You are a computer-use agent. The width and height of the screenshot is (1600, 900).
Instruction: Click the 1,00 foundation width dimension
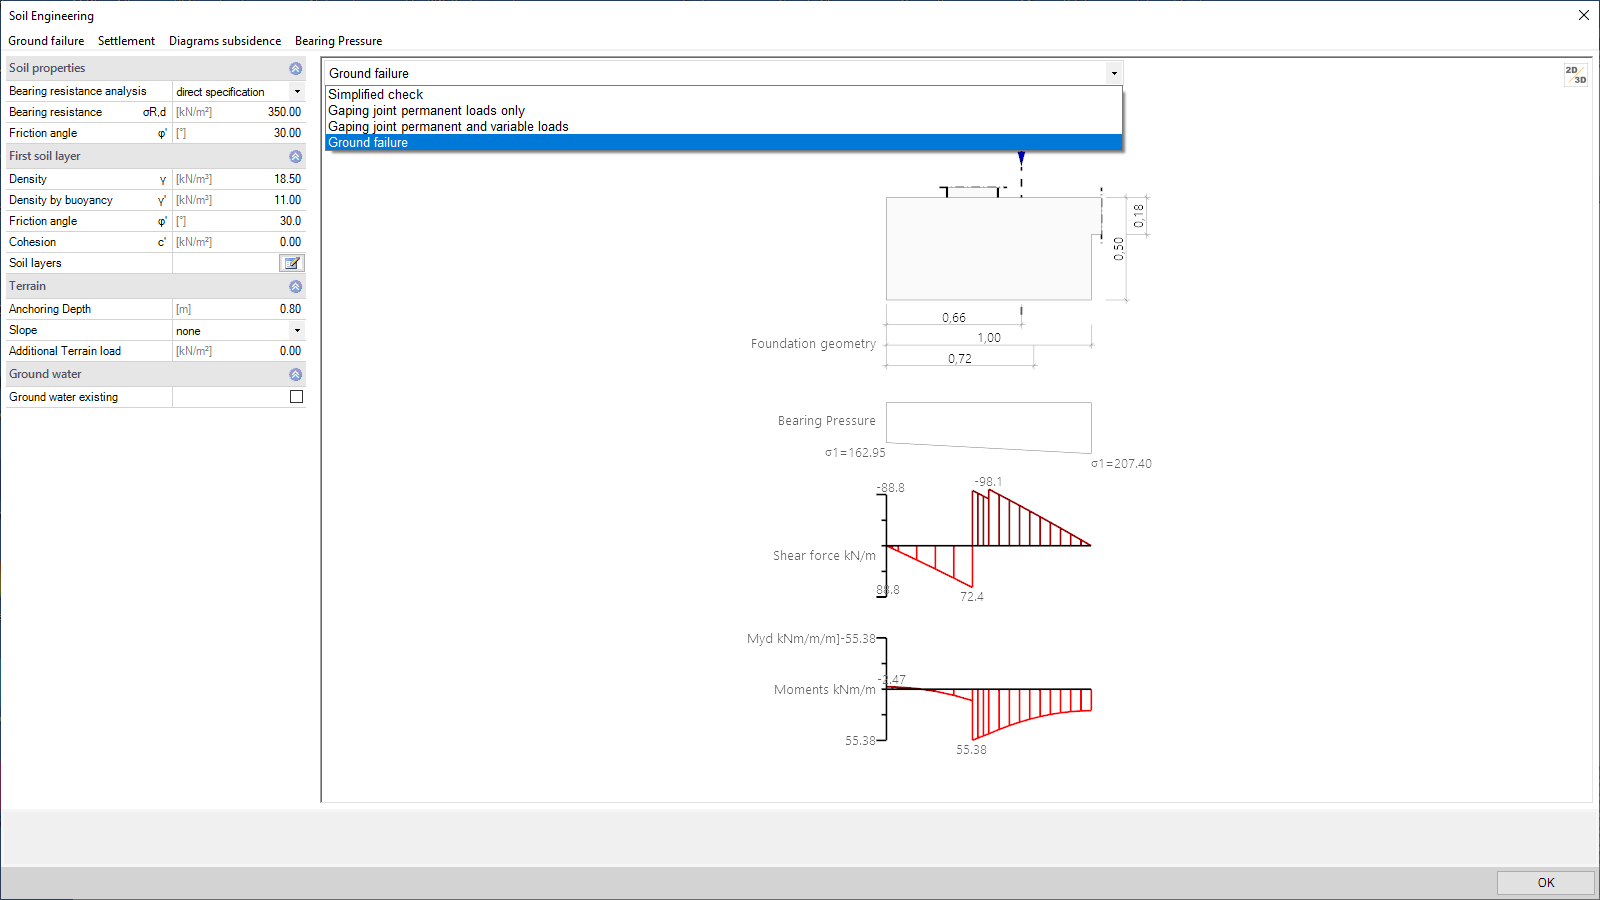pos(989,338)
